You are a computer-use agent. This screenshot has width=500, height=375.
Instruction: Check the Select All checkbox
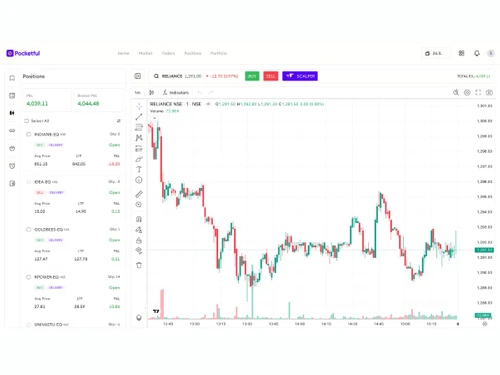point(27,121)
